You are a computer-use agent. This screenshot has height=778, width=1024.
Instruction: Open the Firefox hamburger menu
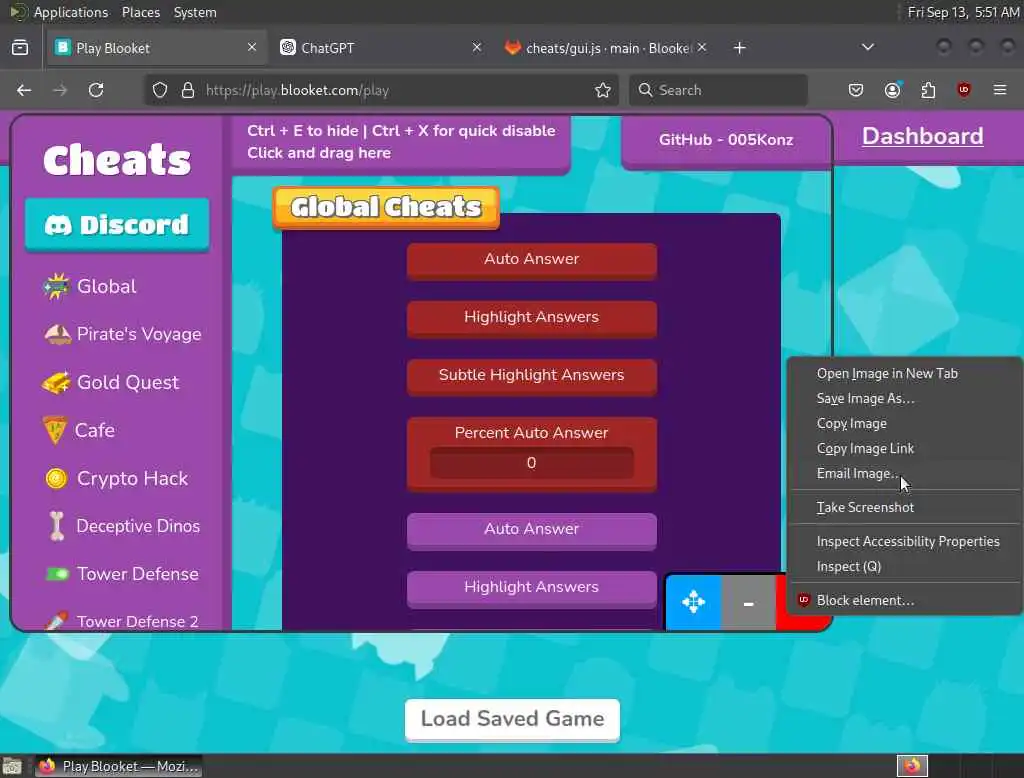pyautogui.click(x=1000, y=90)
